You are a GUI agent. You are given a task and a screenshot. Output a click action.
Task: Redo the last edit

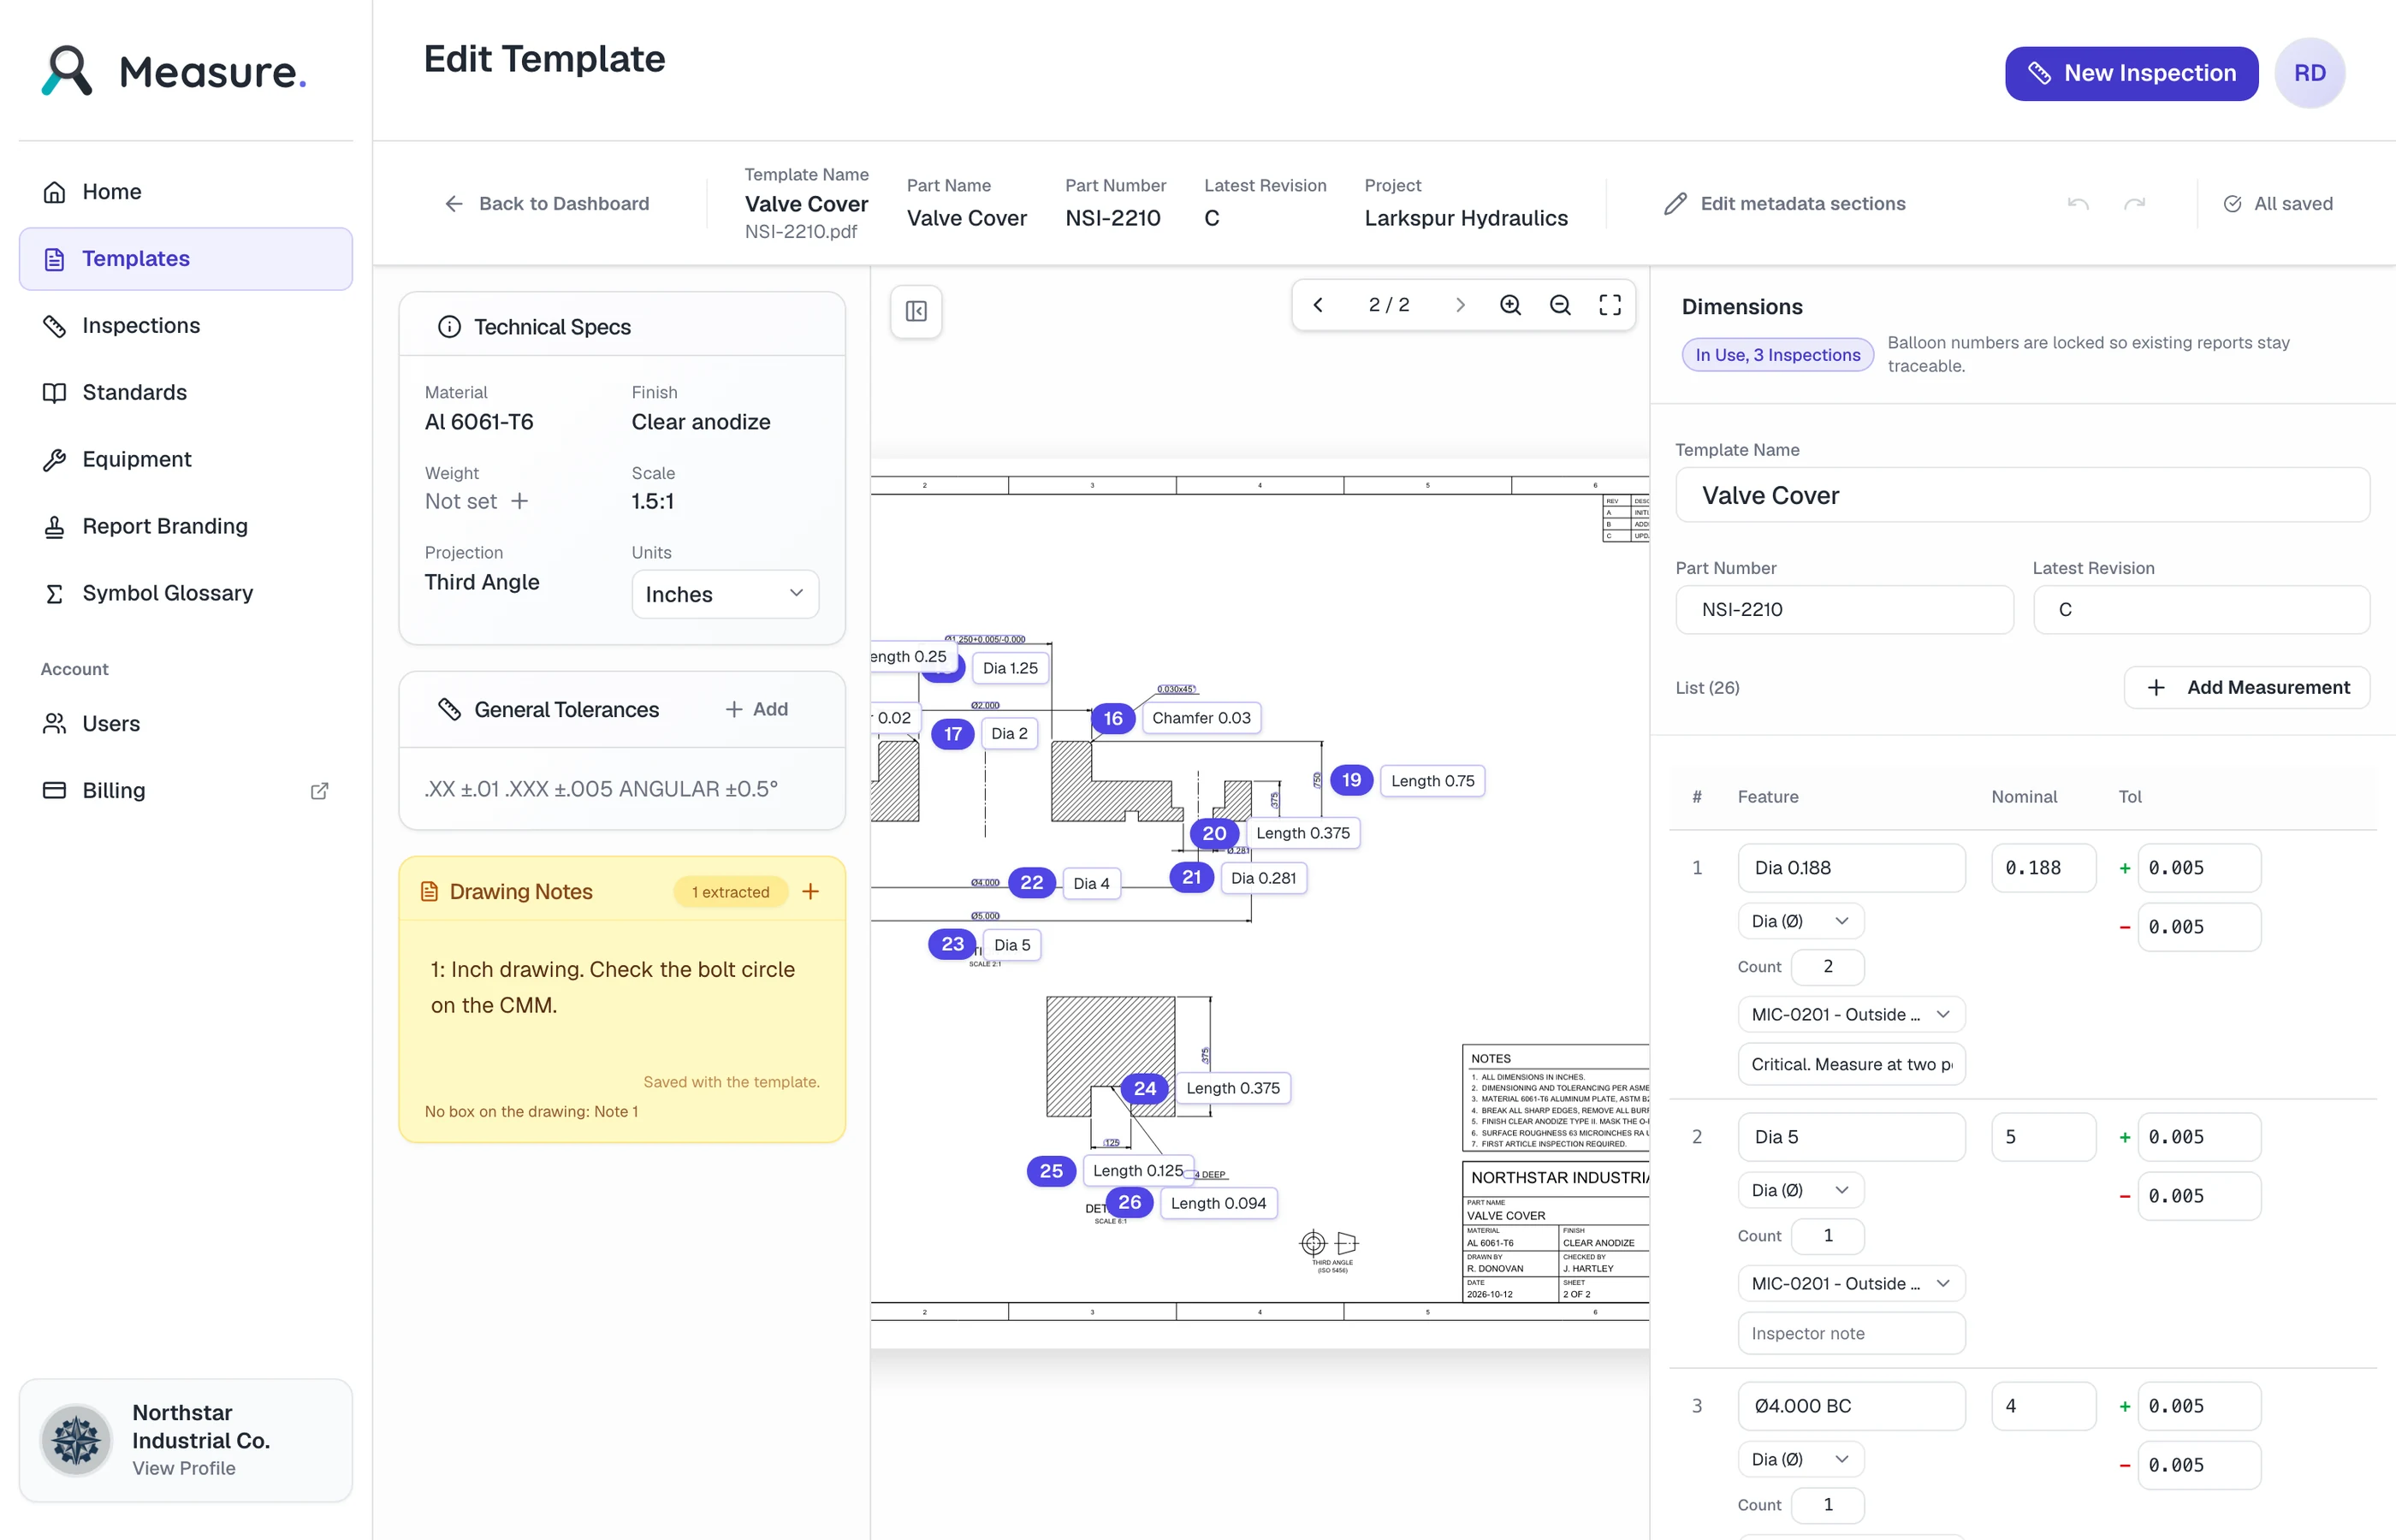[2134, 204]
